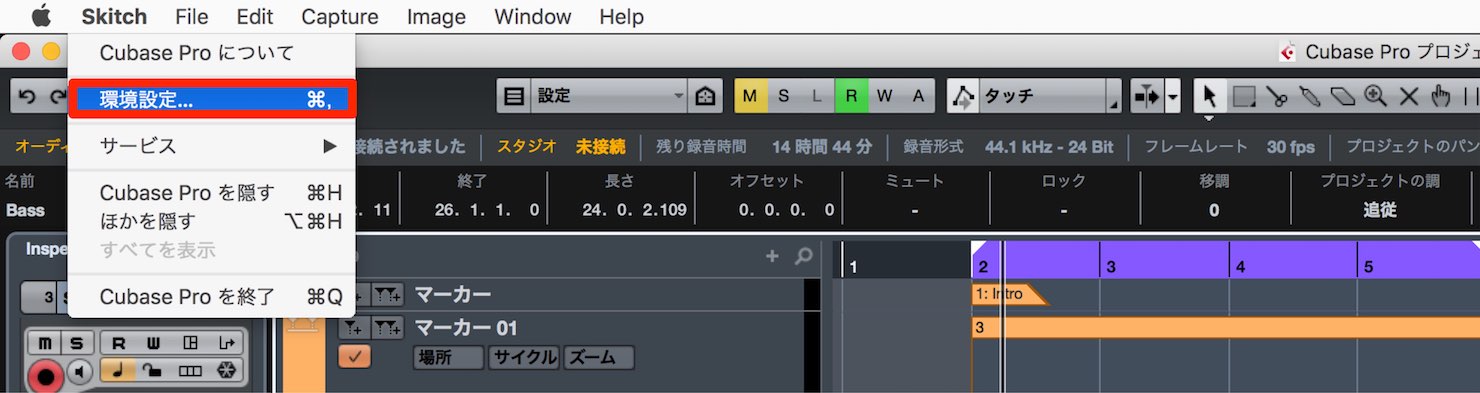Expand the サービス submenu

[x=211, y=145]
